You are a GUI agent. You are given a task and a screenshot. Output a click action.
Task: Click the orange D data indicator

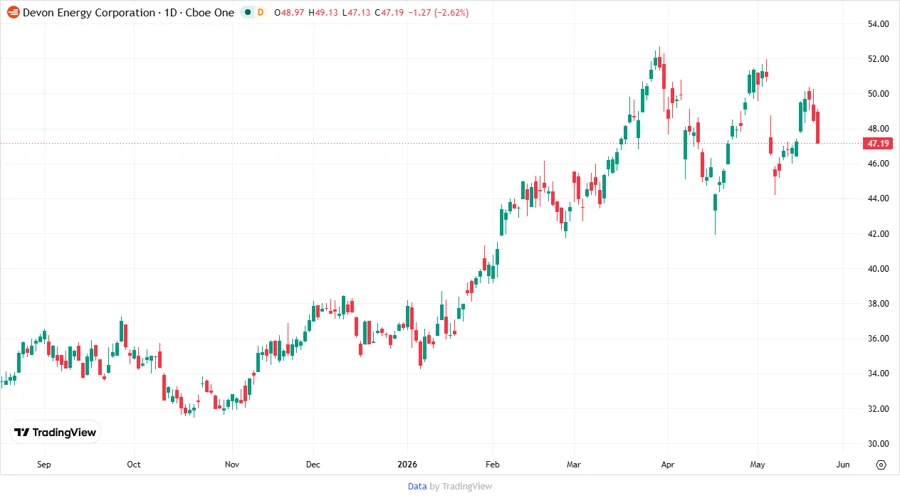[261, 12]
